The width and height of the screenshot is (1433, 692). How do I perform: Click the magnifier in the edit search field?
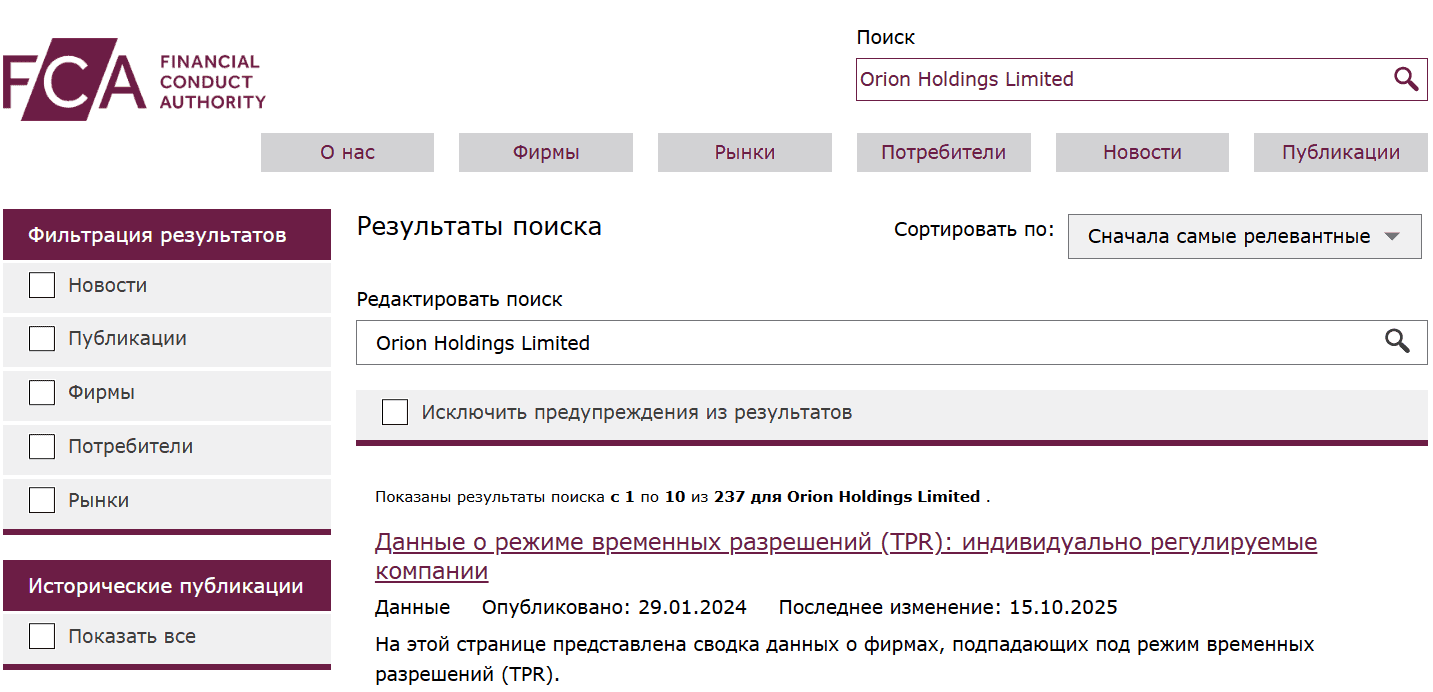[1396, 342]
